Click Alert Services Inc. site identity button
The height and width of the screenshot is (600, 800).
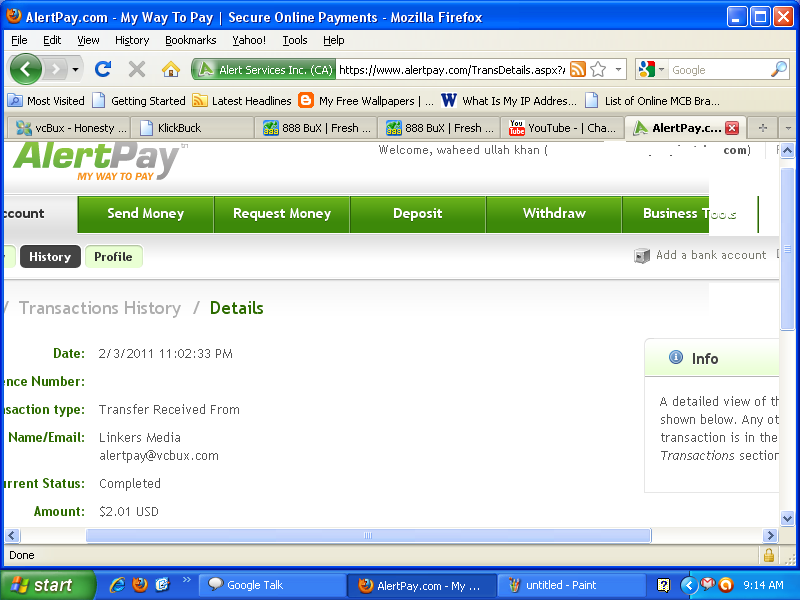click(x=264, y=69)
